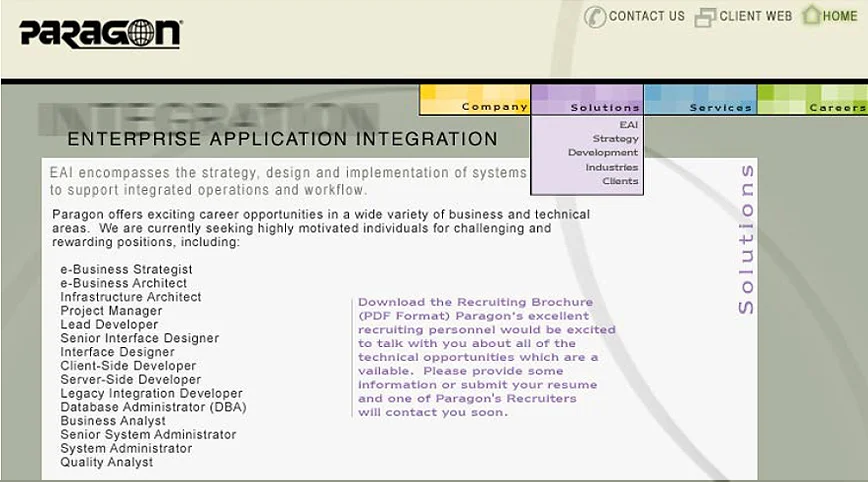Viewport: 868px width, 482px height.
Task: Click the Home house icon
Action: click(x=812, y=14)
